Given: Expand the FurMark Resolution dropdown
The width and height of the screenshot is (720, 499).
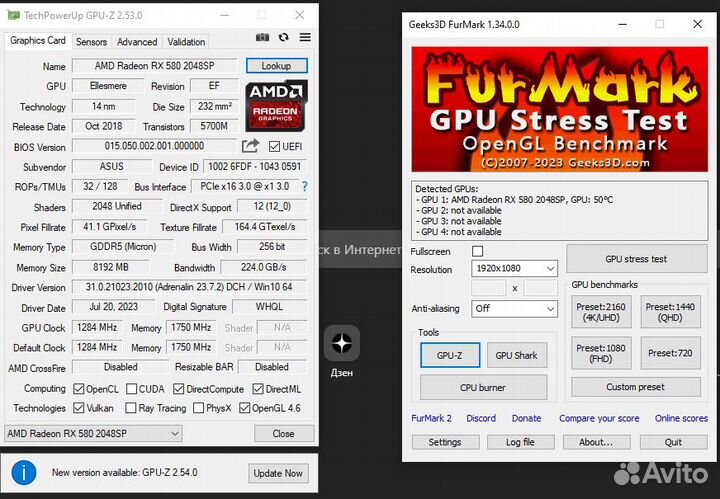Looking at the screenshot, I should tap(514, 269).
